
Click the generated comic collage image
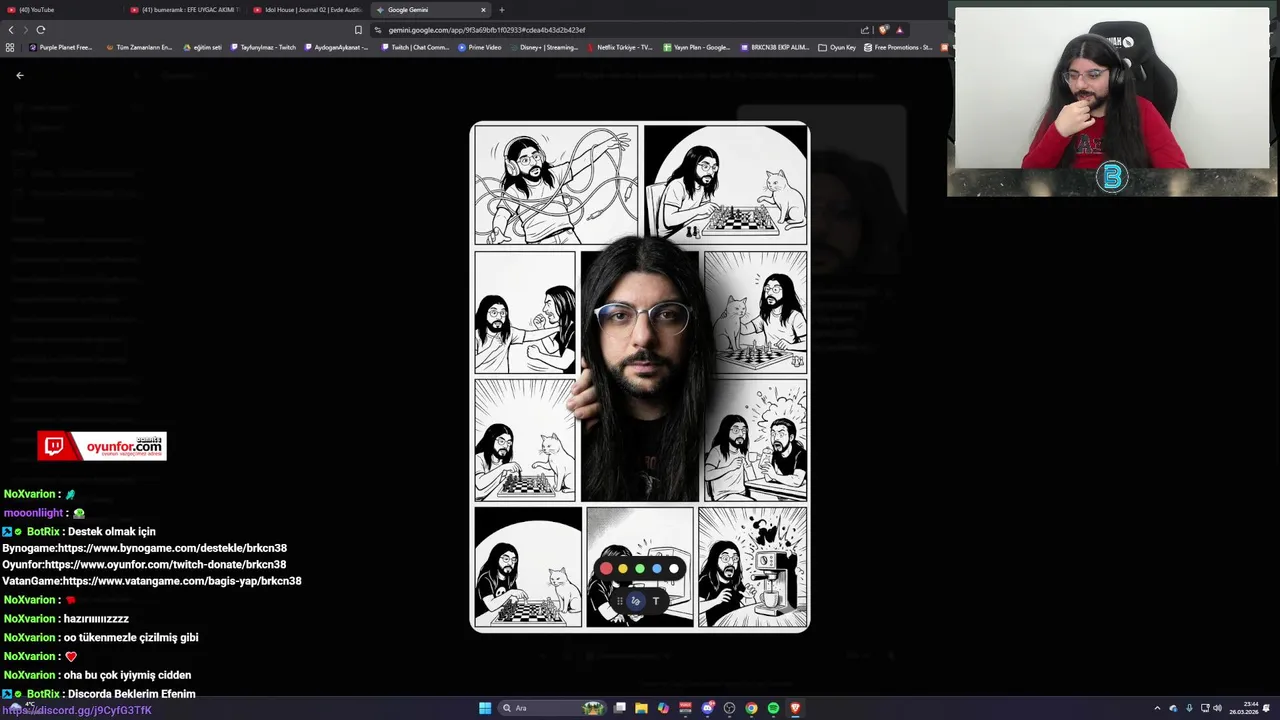pyautogui.click(x=640, y=377)
